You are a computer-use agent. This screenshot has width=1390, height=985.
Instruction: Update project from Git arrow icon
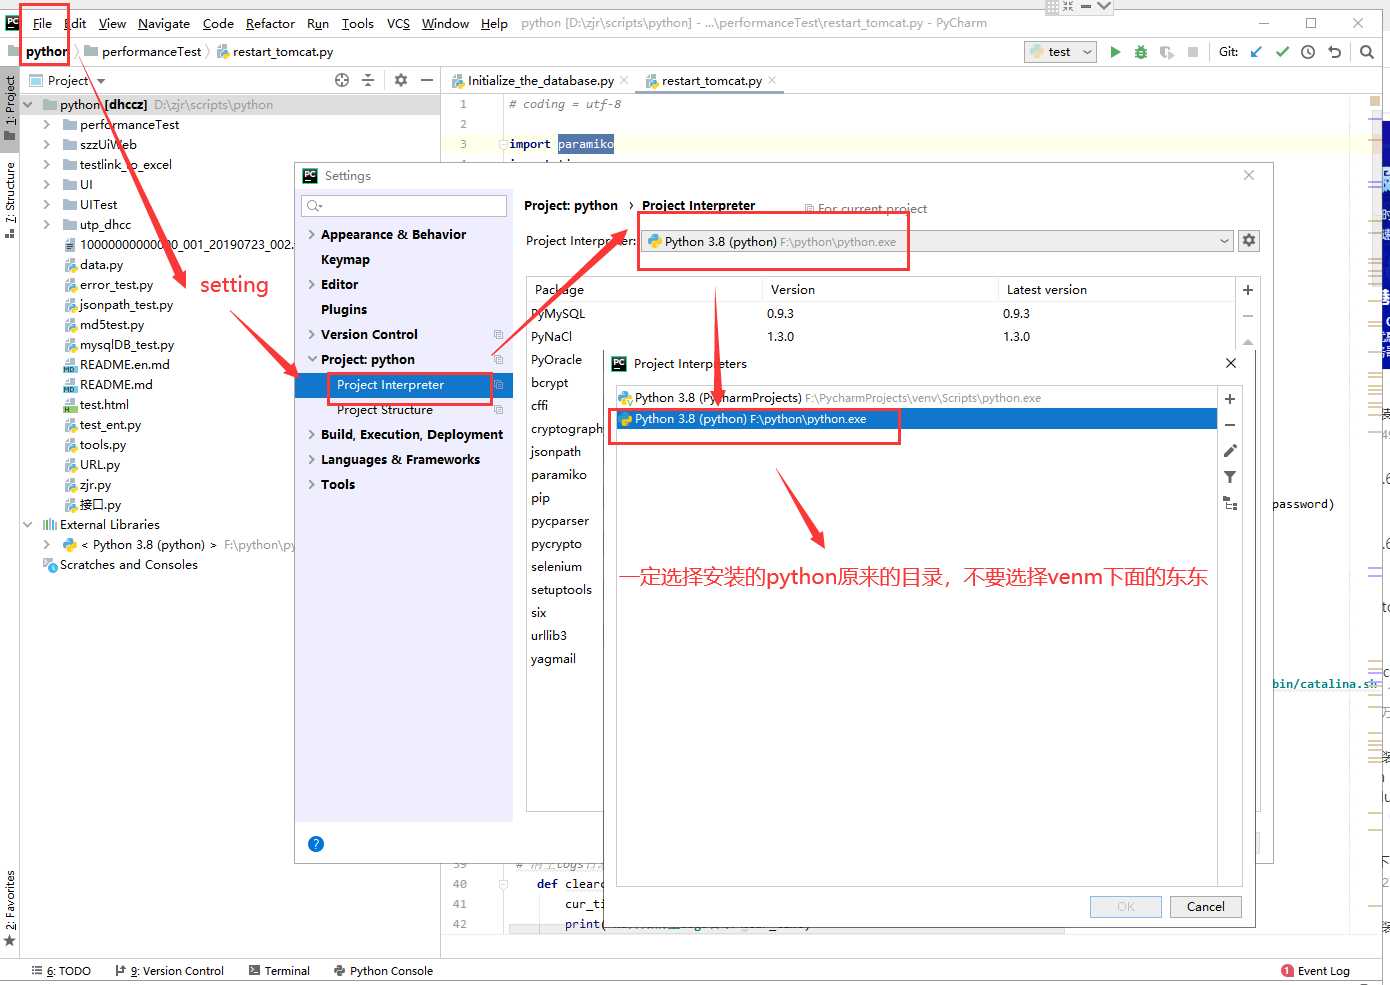[x=1256, y=52]
